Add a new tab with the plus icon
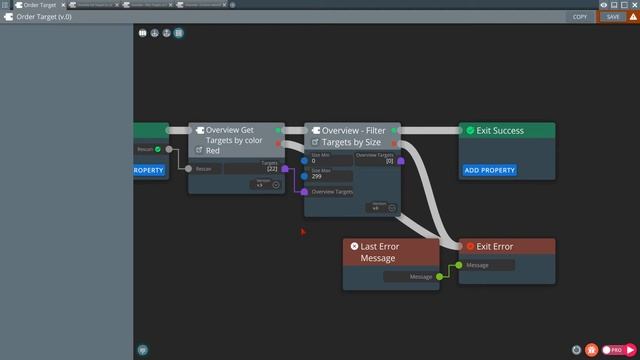Viewport: 640px width, 360px height. (233, 5)
